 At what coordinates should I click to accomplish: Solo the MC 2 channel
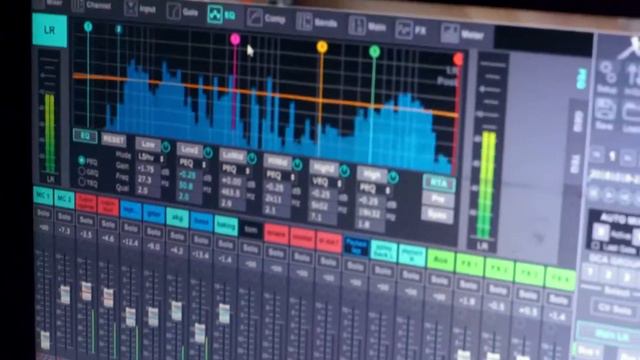64,216
